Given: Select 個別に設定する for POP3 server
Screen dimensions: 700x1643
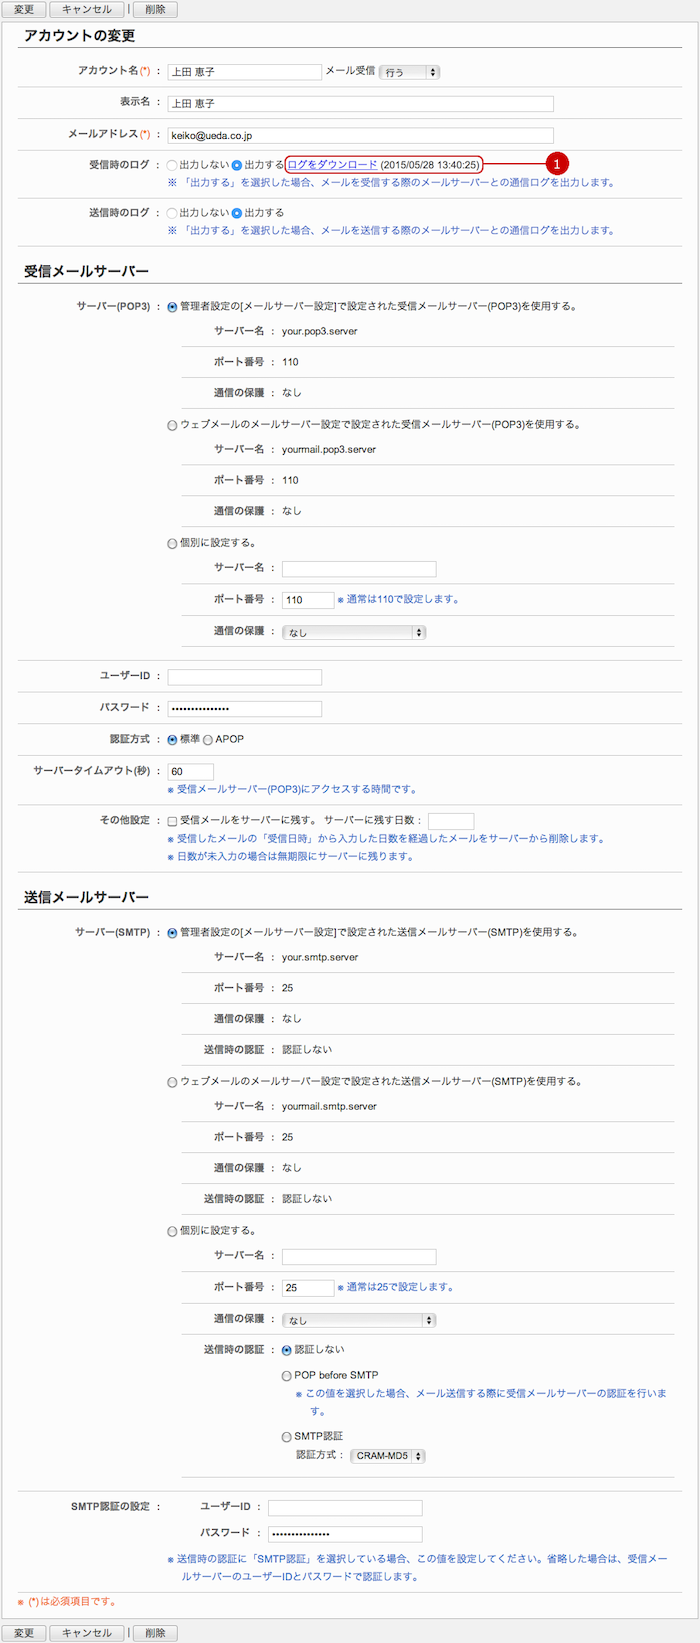Looking at the screenshot, I should 173,544.
